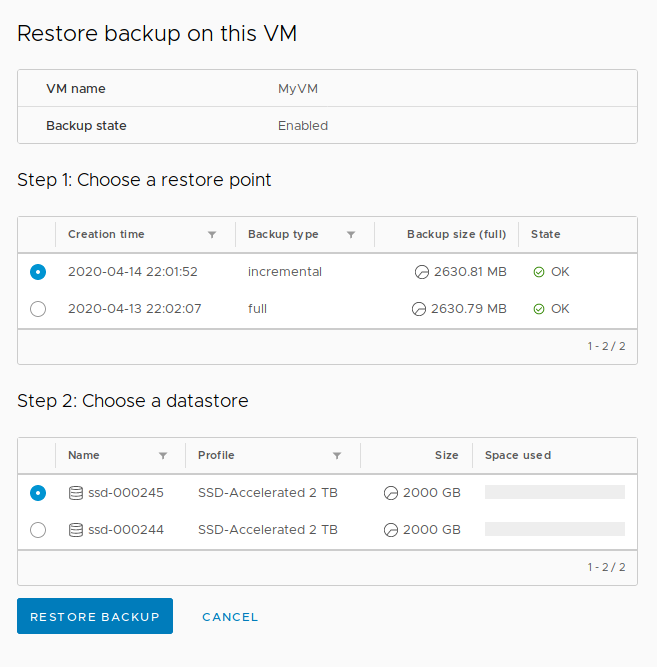The width and height of the screenshot is (657, 667).
Task: Open the Profile column filter
Action: (337, 456)
